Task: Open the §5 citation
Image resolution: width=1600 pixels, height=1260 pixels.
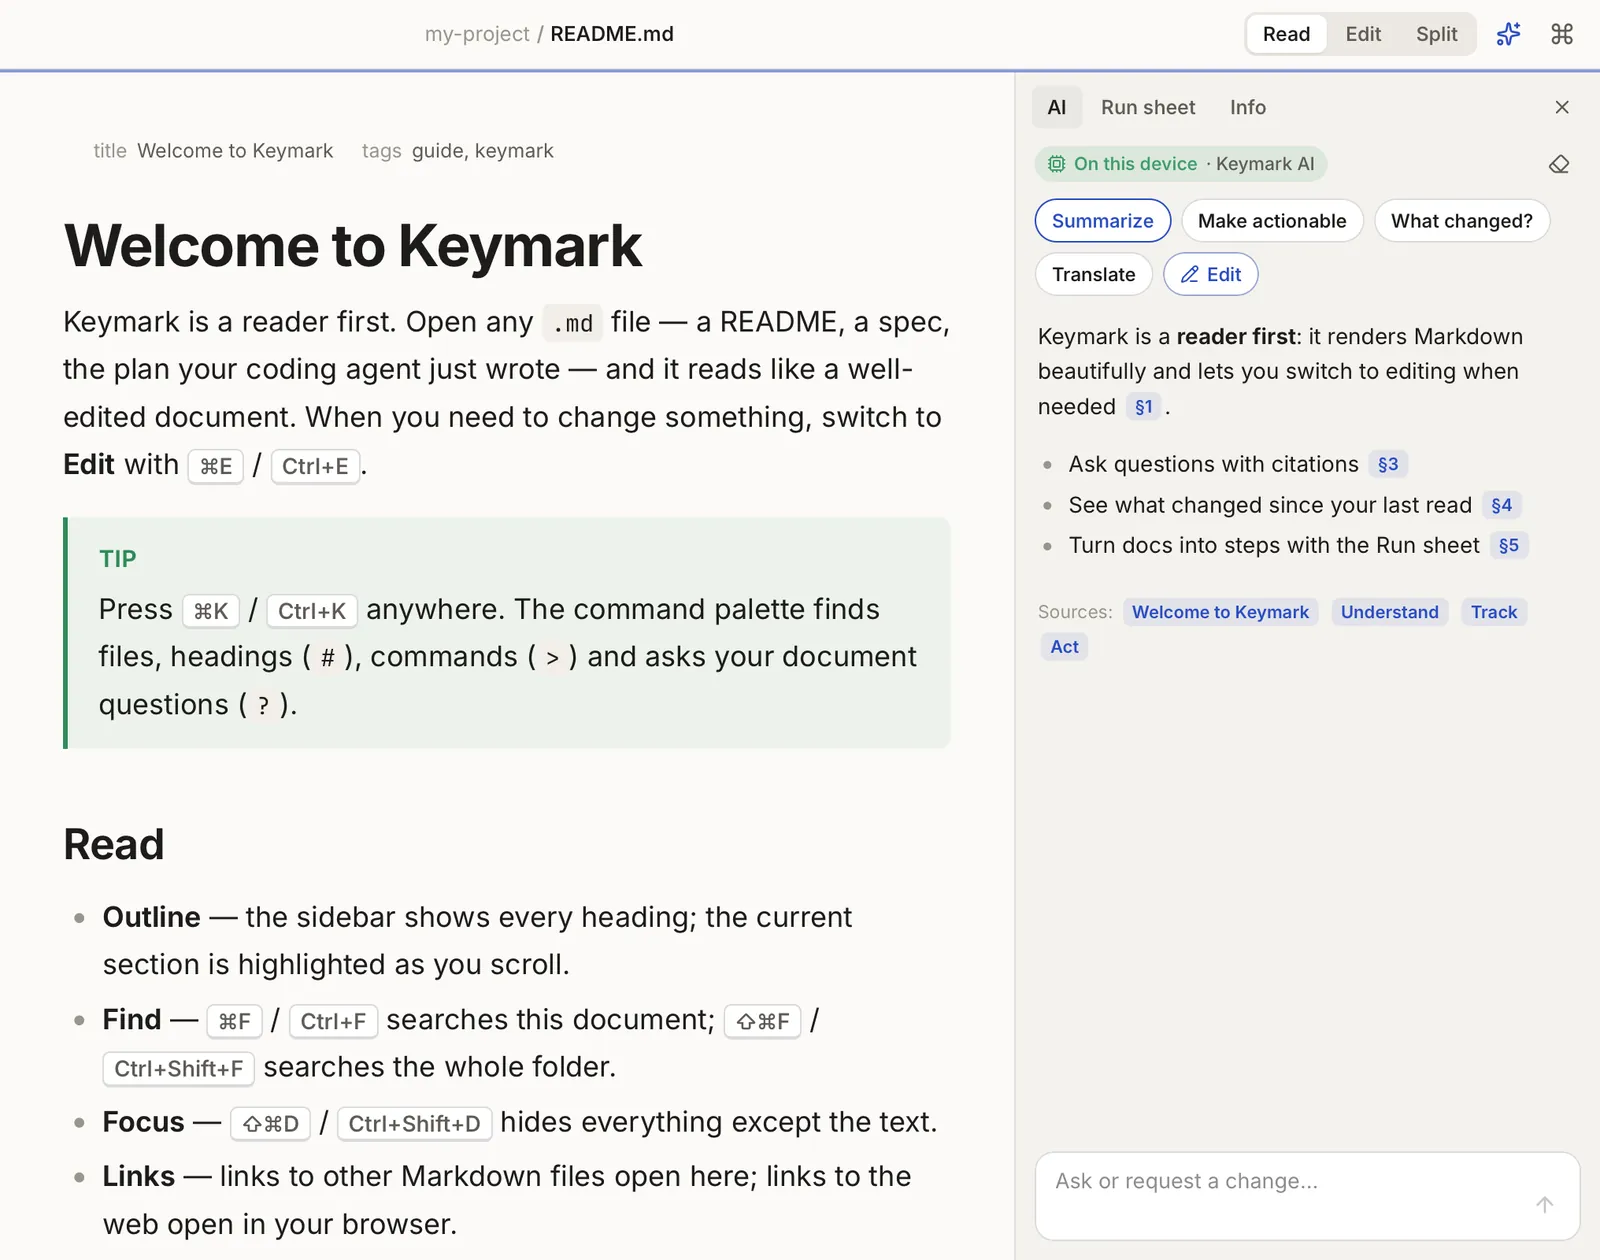Action: [1509, 545]
